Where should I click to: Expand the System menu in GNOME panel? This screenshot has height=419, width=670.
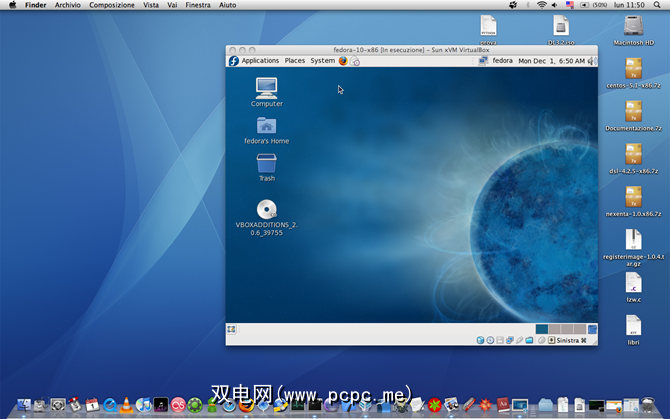pos(322,61)
